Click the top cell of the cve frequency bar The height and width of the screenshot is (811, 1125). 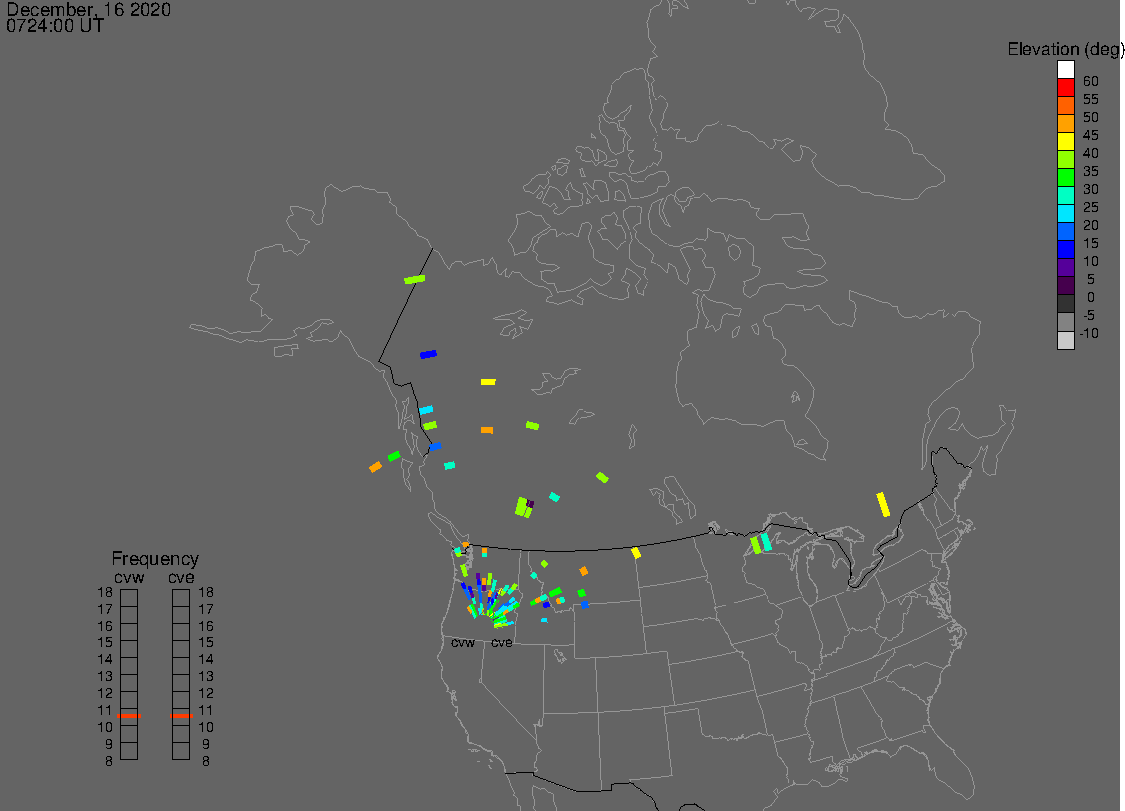[181, 597]
